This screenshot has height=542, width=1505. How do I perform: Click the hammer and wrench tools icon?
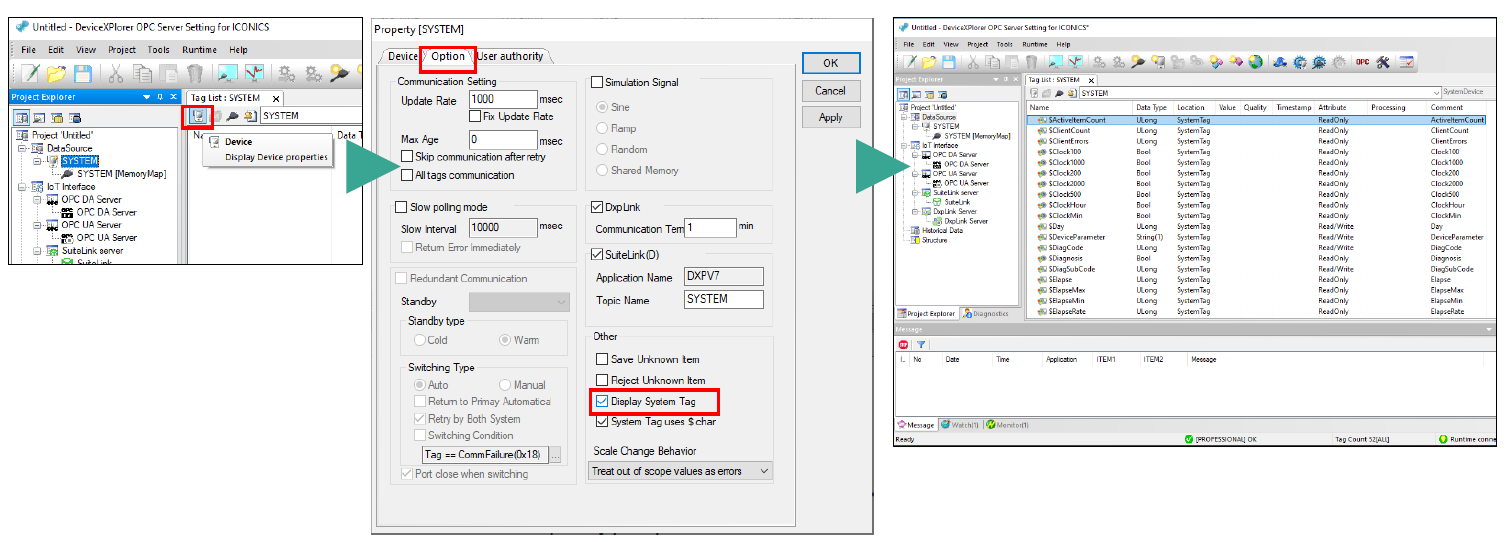click(x=1384, y=62)
